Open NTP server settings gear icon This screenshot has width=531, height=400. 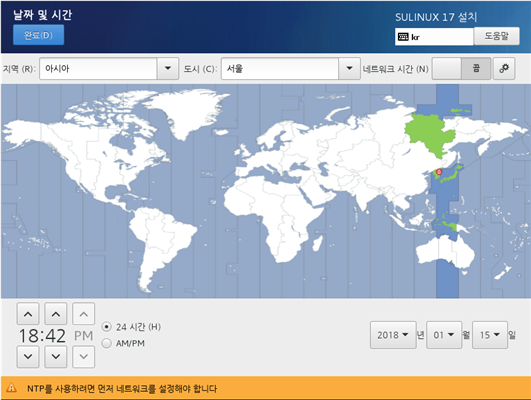coord(504,68)
